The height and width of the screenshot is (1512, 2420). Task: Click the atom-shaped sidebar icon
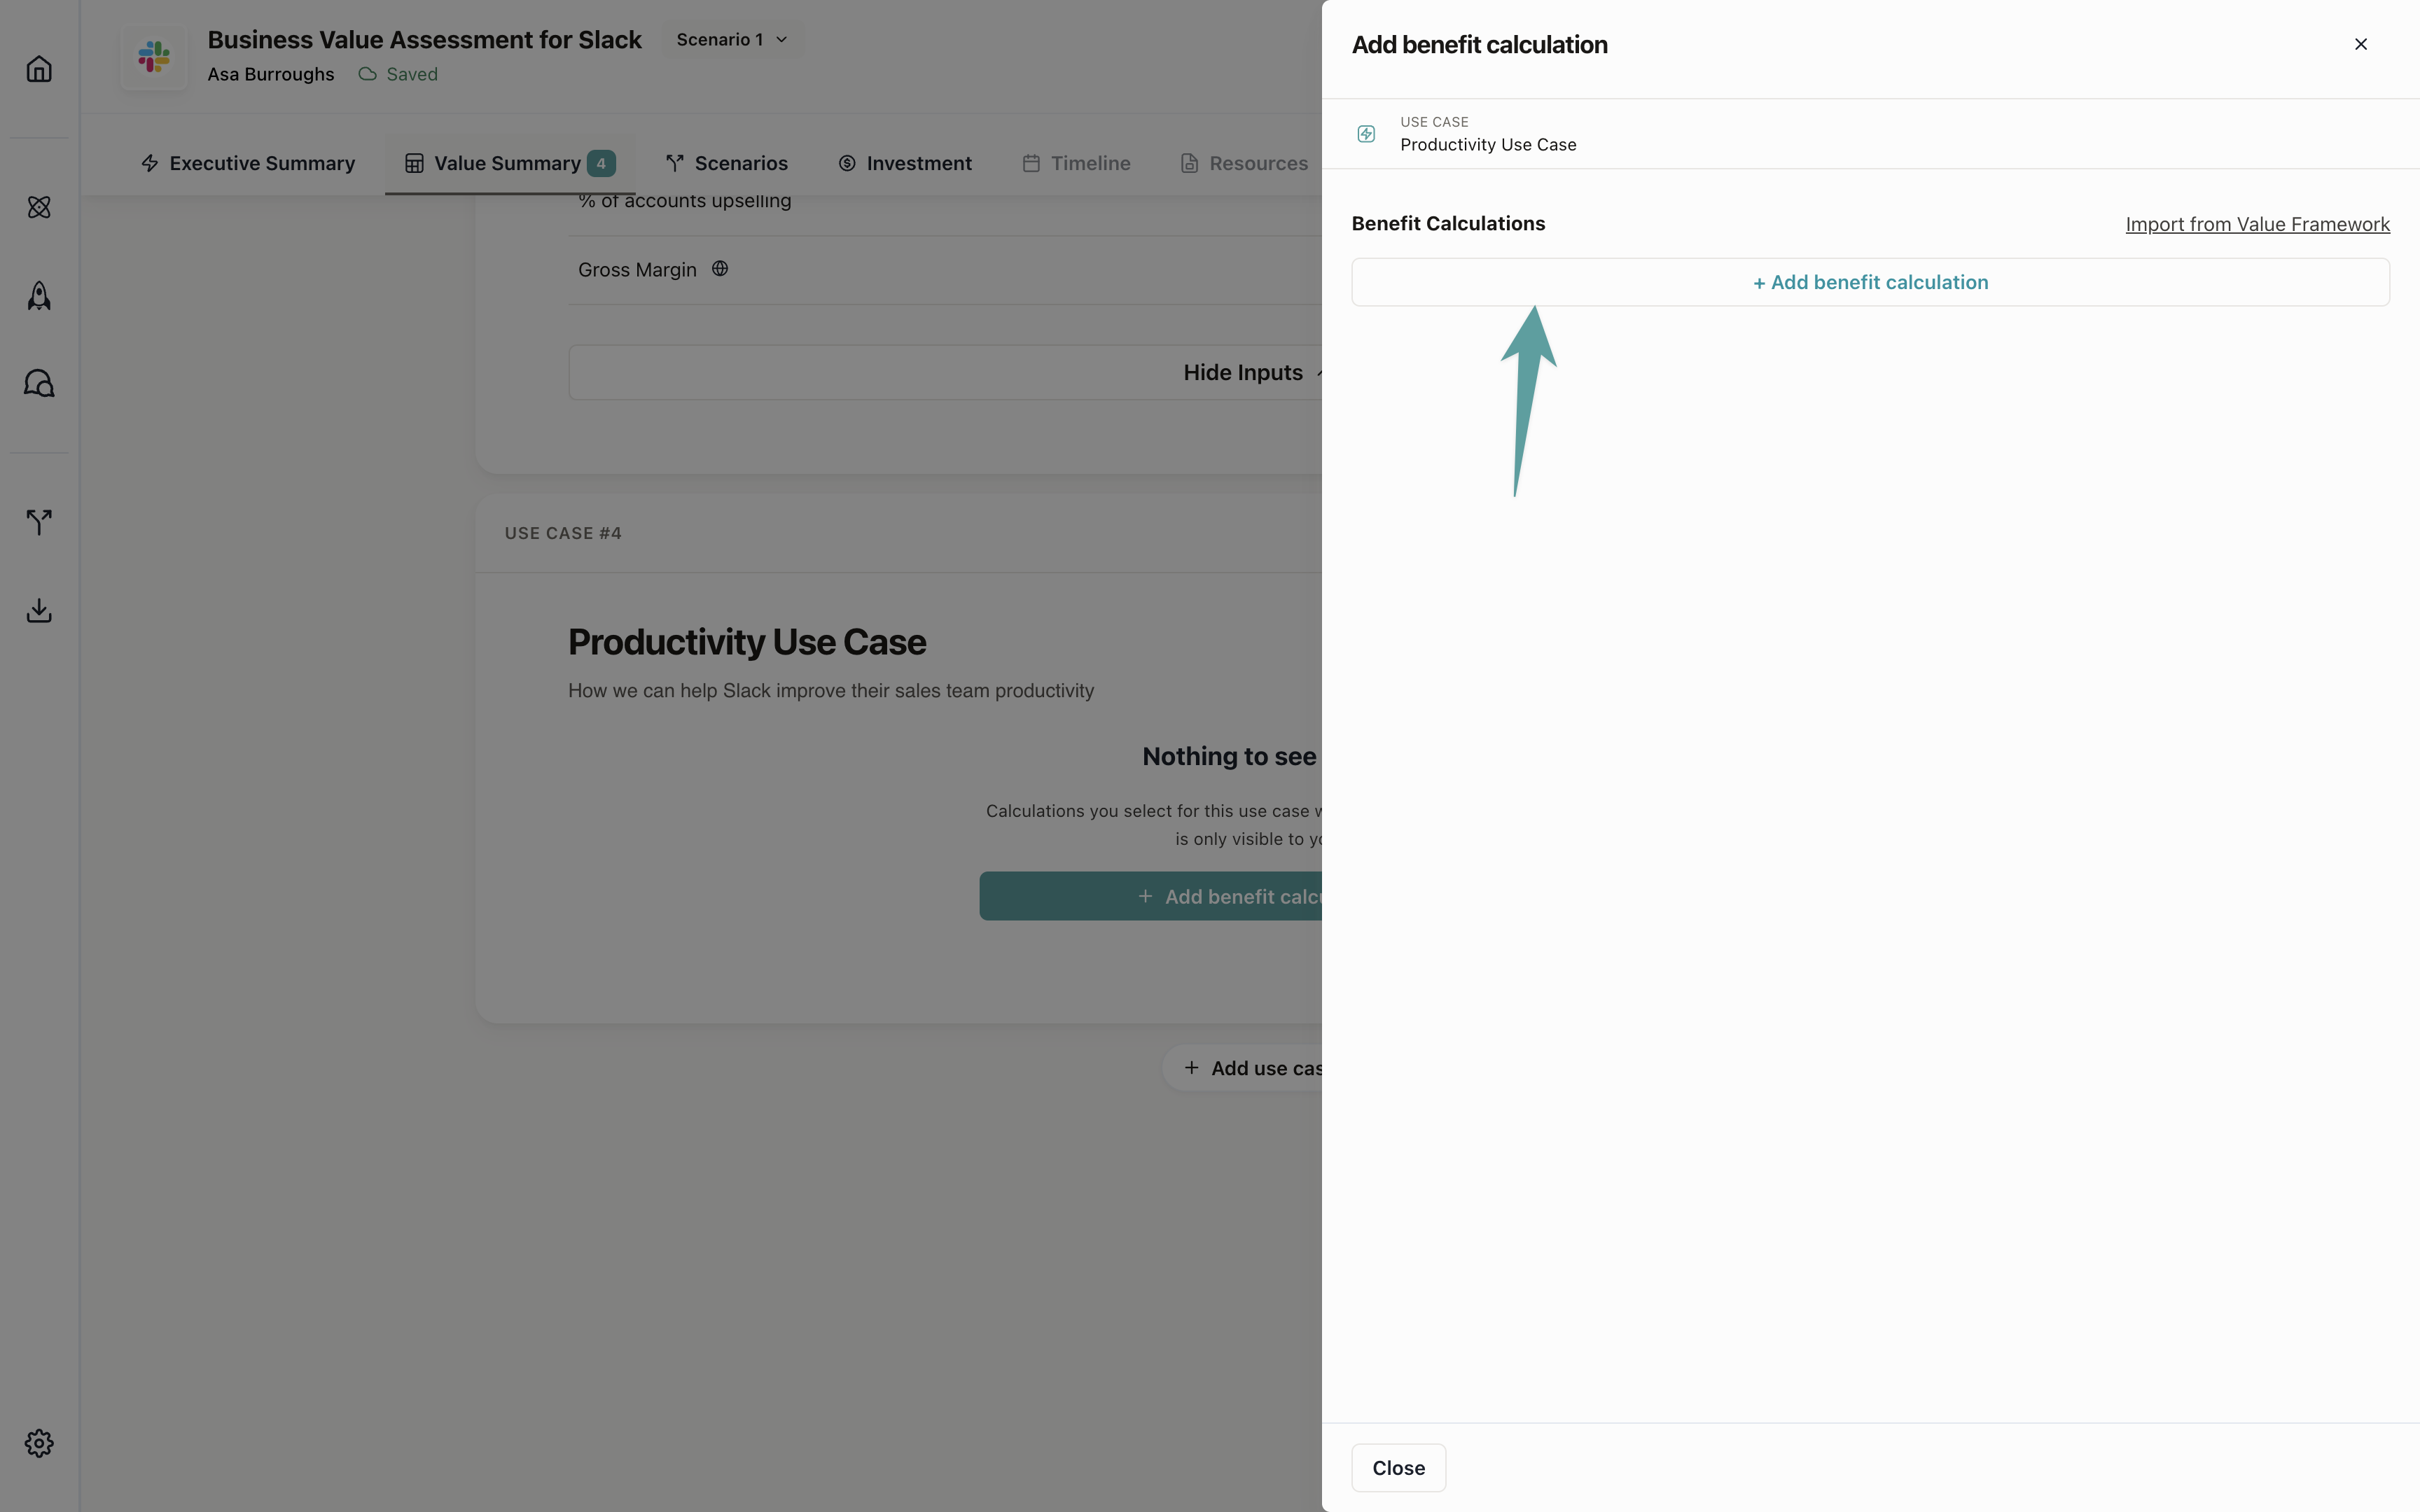click(x=39, y=207)
